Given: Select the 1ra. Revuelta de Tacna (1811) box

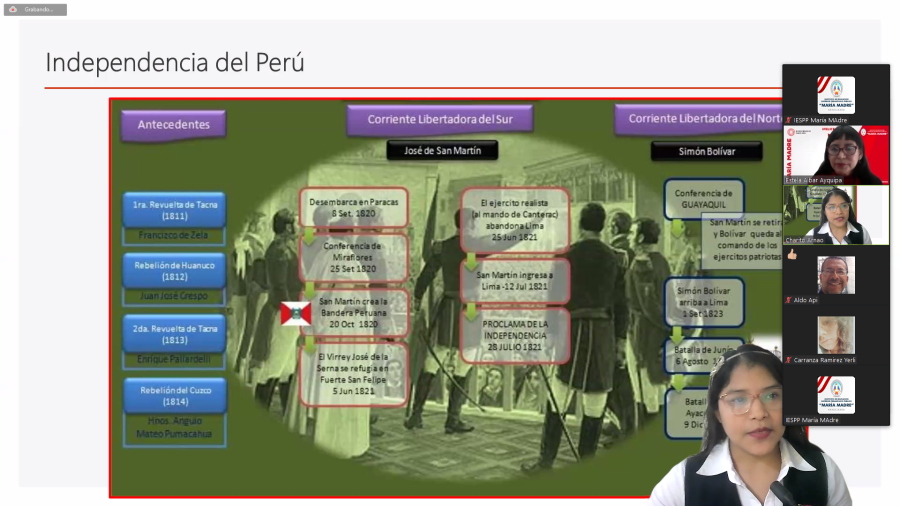Looking at the screenshot, I should pyautogui.click(x=175, y=209).
